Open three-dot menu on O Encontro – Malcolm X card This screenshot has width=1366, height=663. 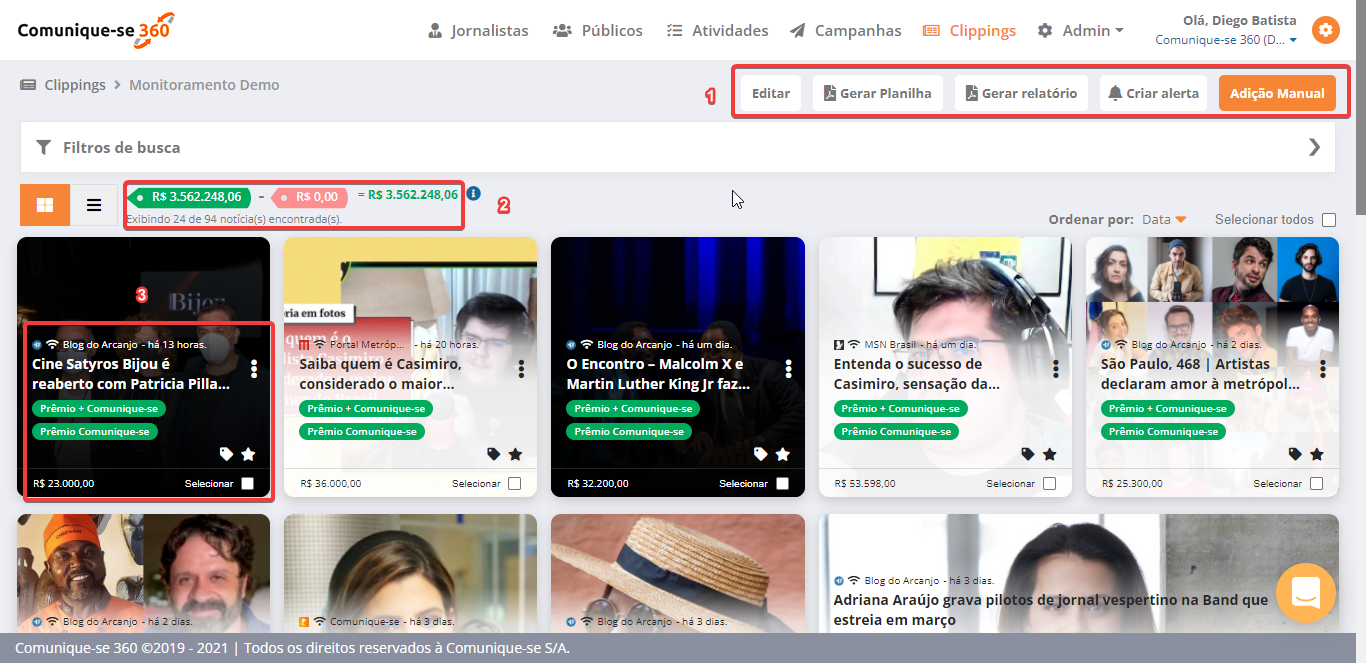tap(789, 368)
